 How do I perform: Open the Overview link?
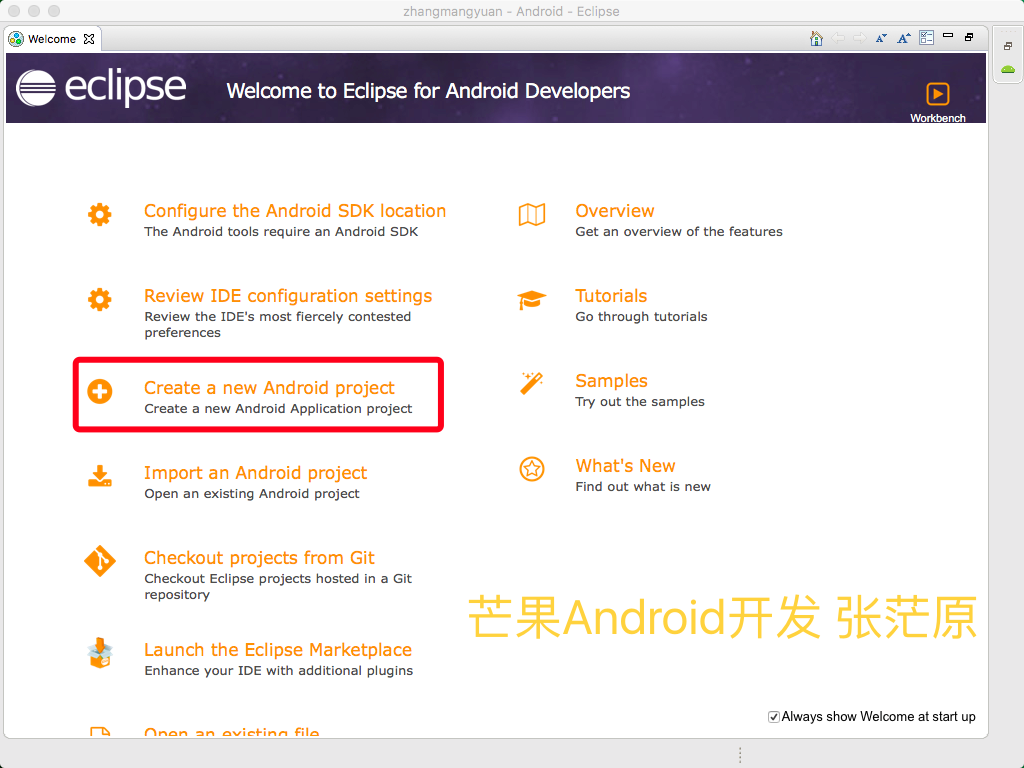(615, 211)
